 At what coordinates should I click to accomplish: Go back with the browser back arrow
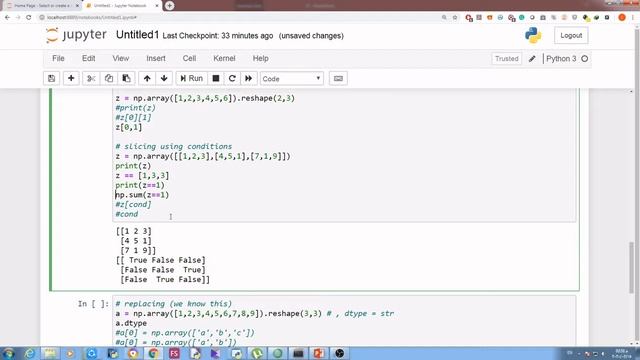pos(7,17)
